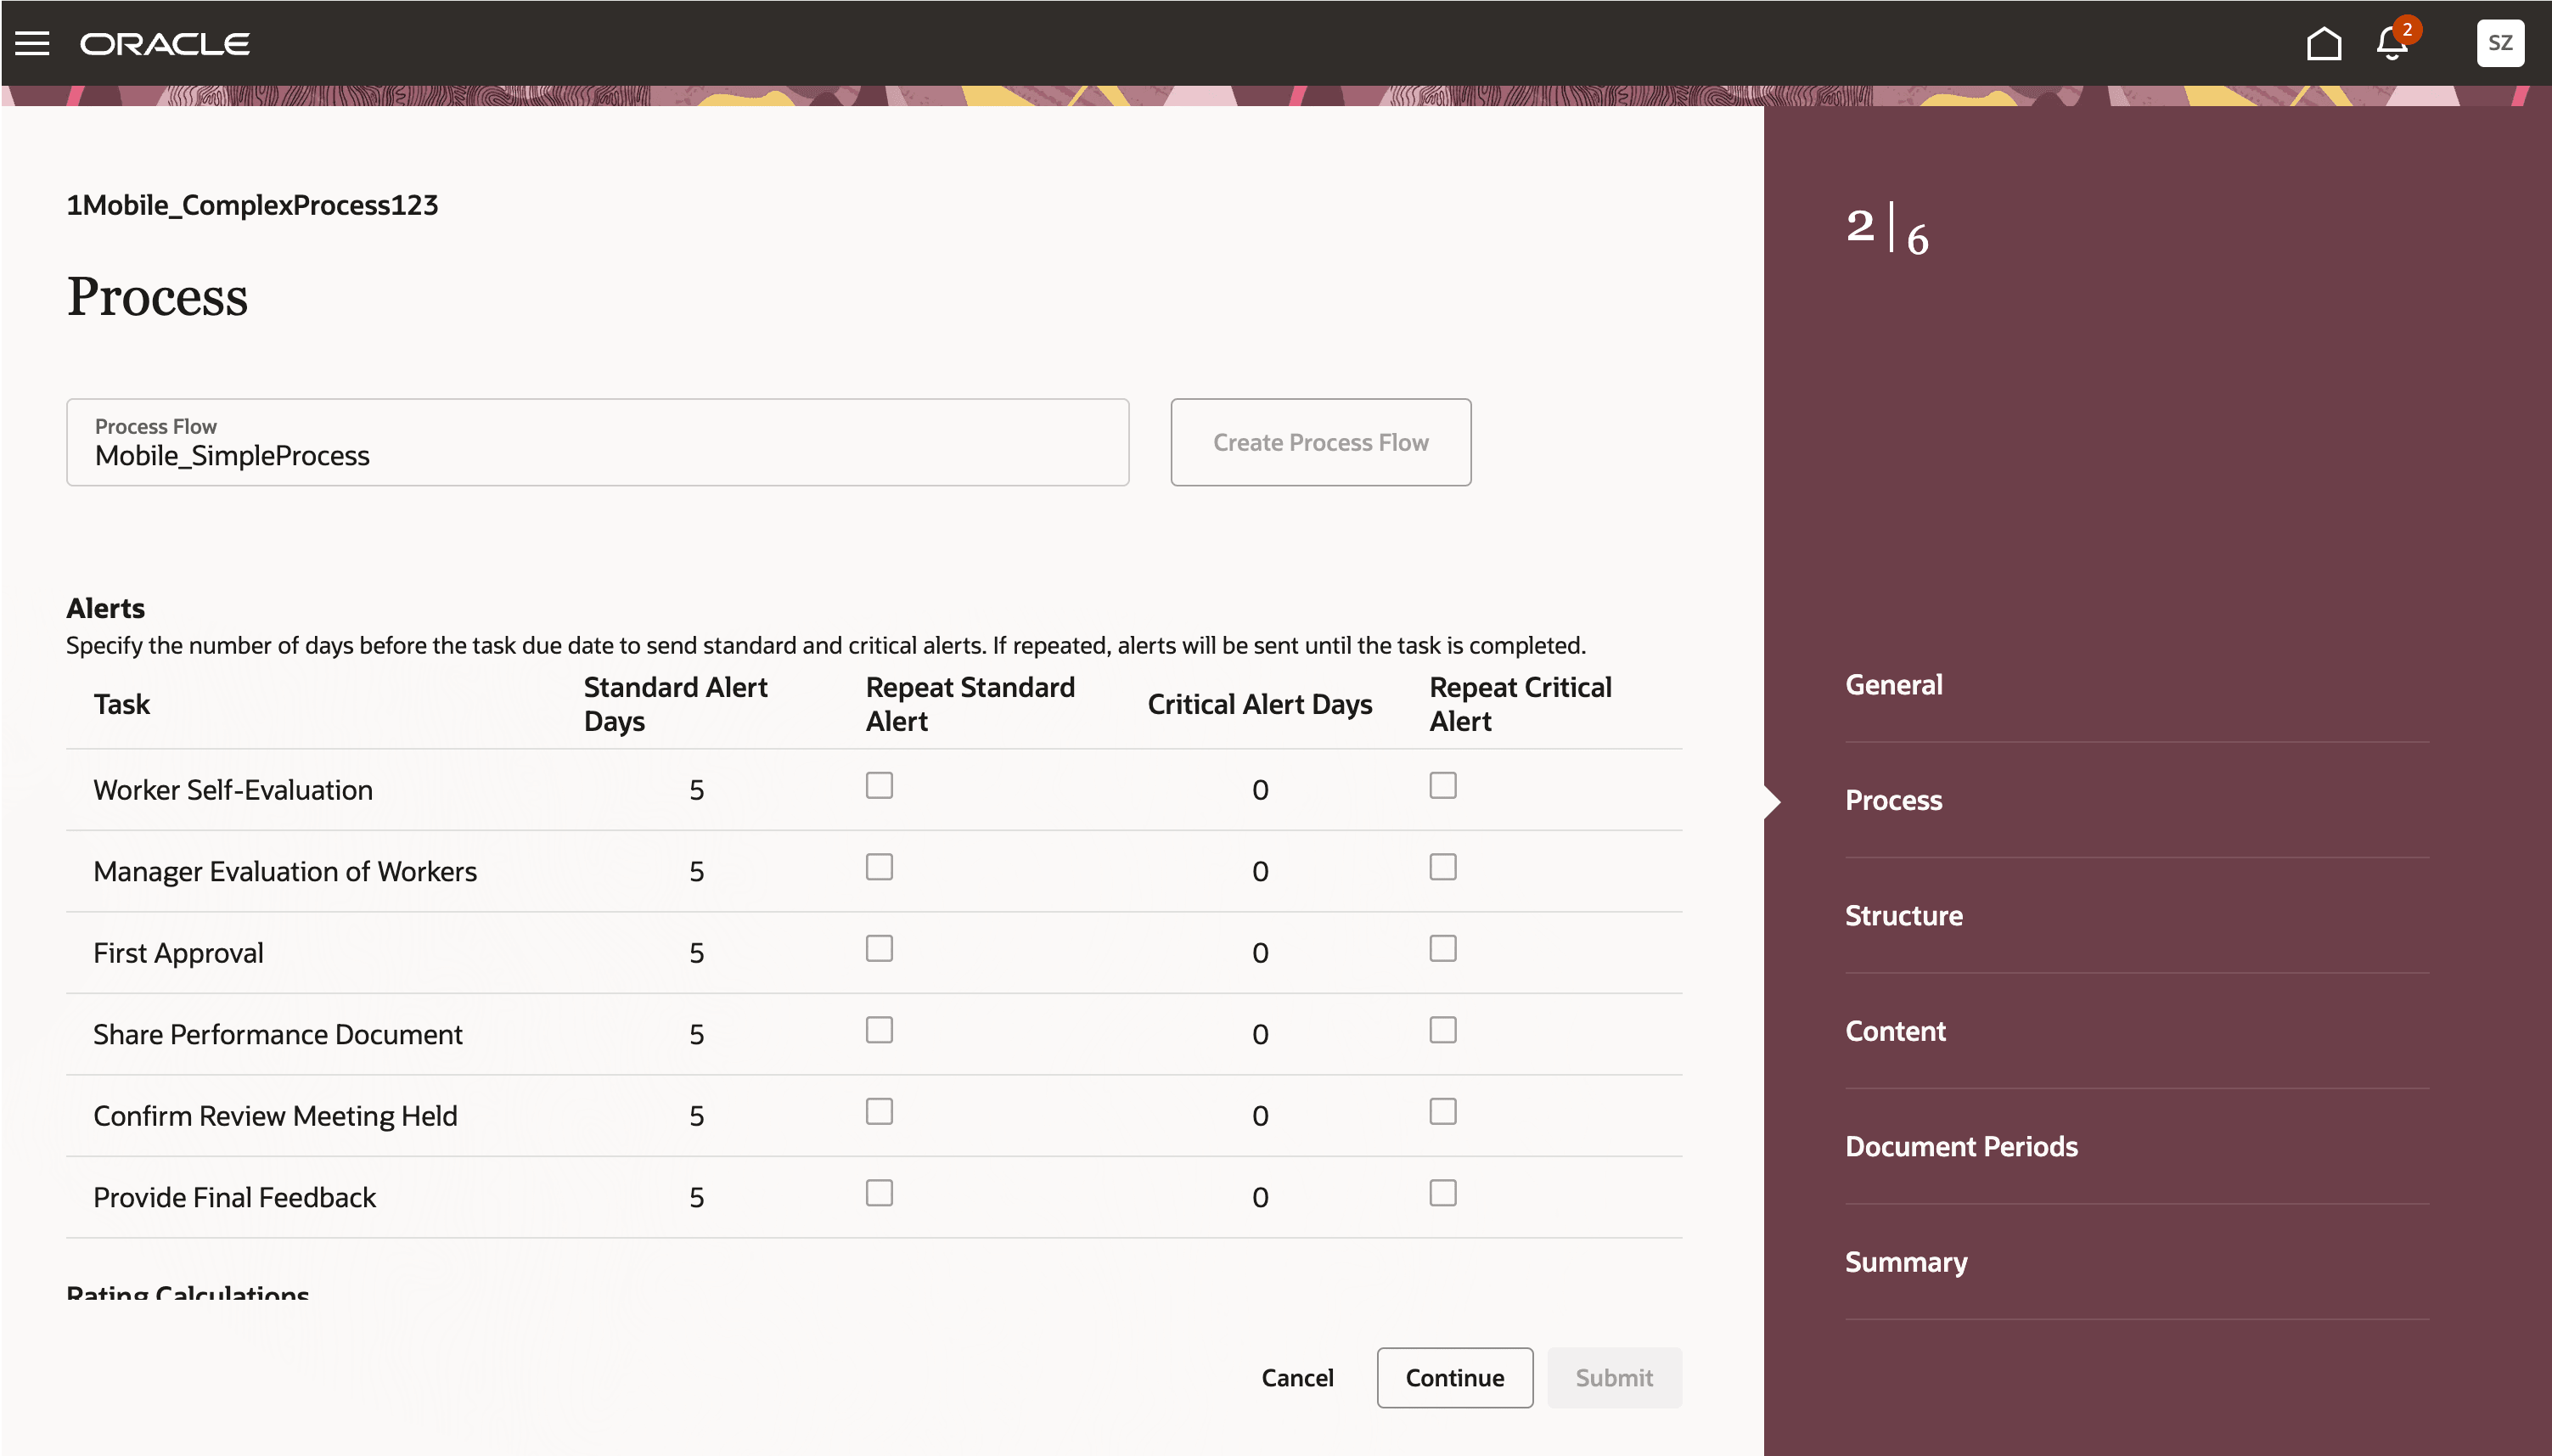Edit Standard Alert Days for Confirm Review Meeting Held
2552x1456 pixels.
click(696, 1116)
